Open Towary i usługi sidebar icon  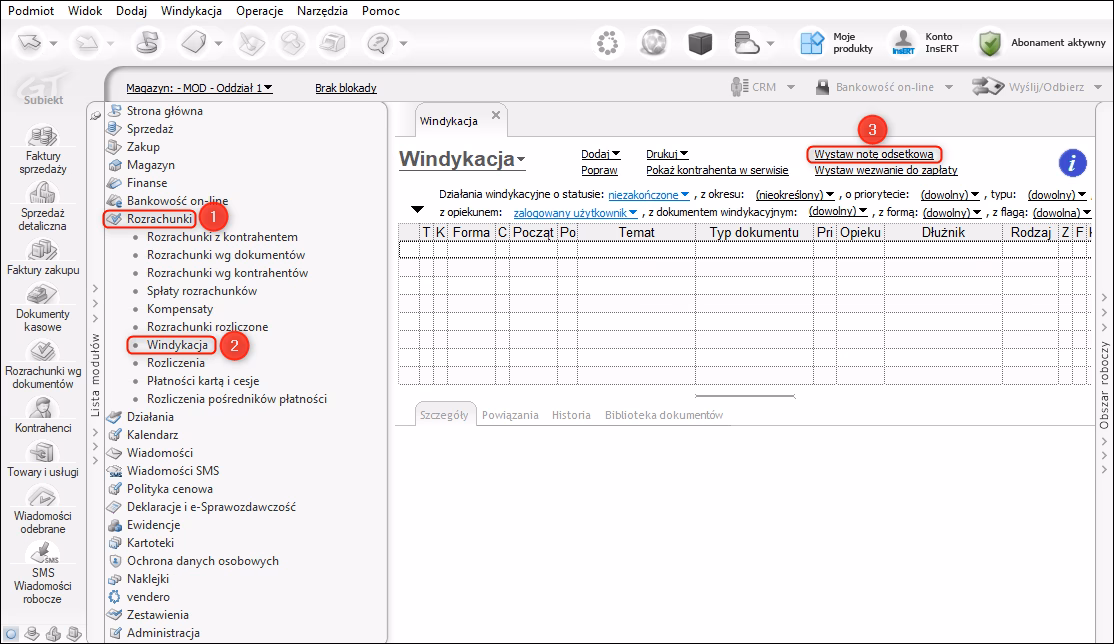click(x=41, y=452)
